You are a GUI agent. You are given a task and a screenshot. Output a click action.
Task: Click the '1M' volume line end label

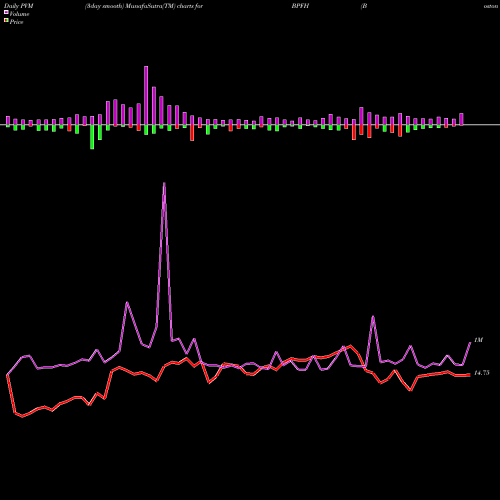tap(478, 340)
